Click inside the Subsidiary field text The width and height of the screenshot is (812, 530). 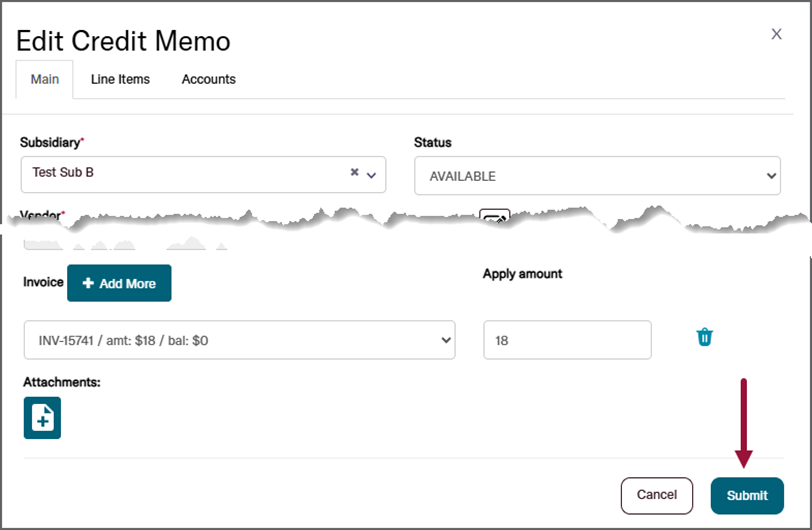pos(180,173)
